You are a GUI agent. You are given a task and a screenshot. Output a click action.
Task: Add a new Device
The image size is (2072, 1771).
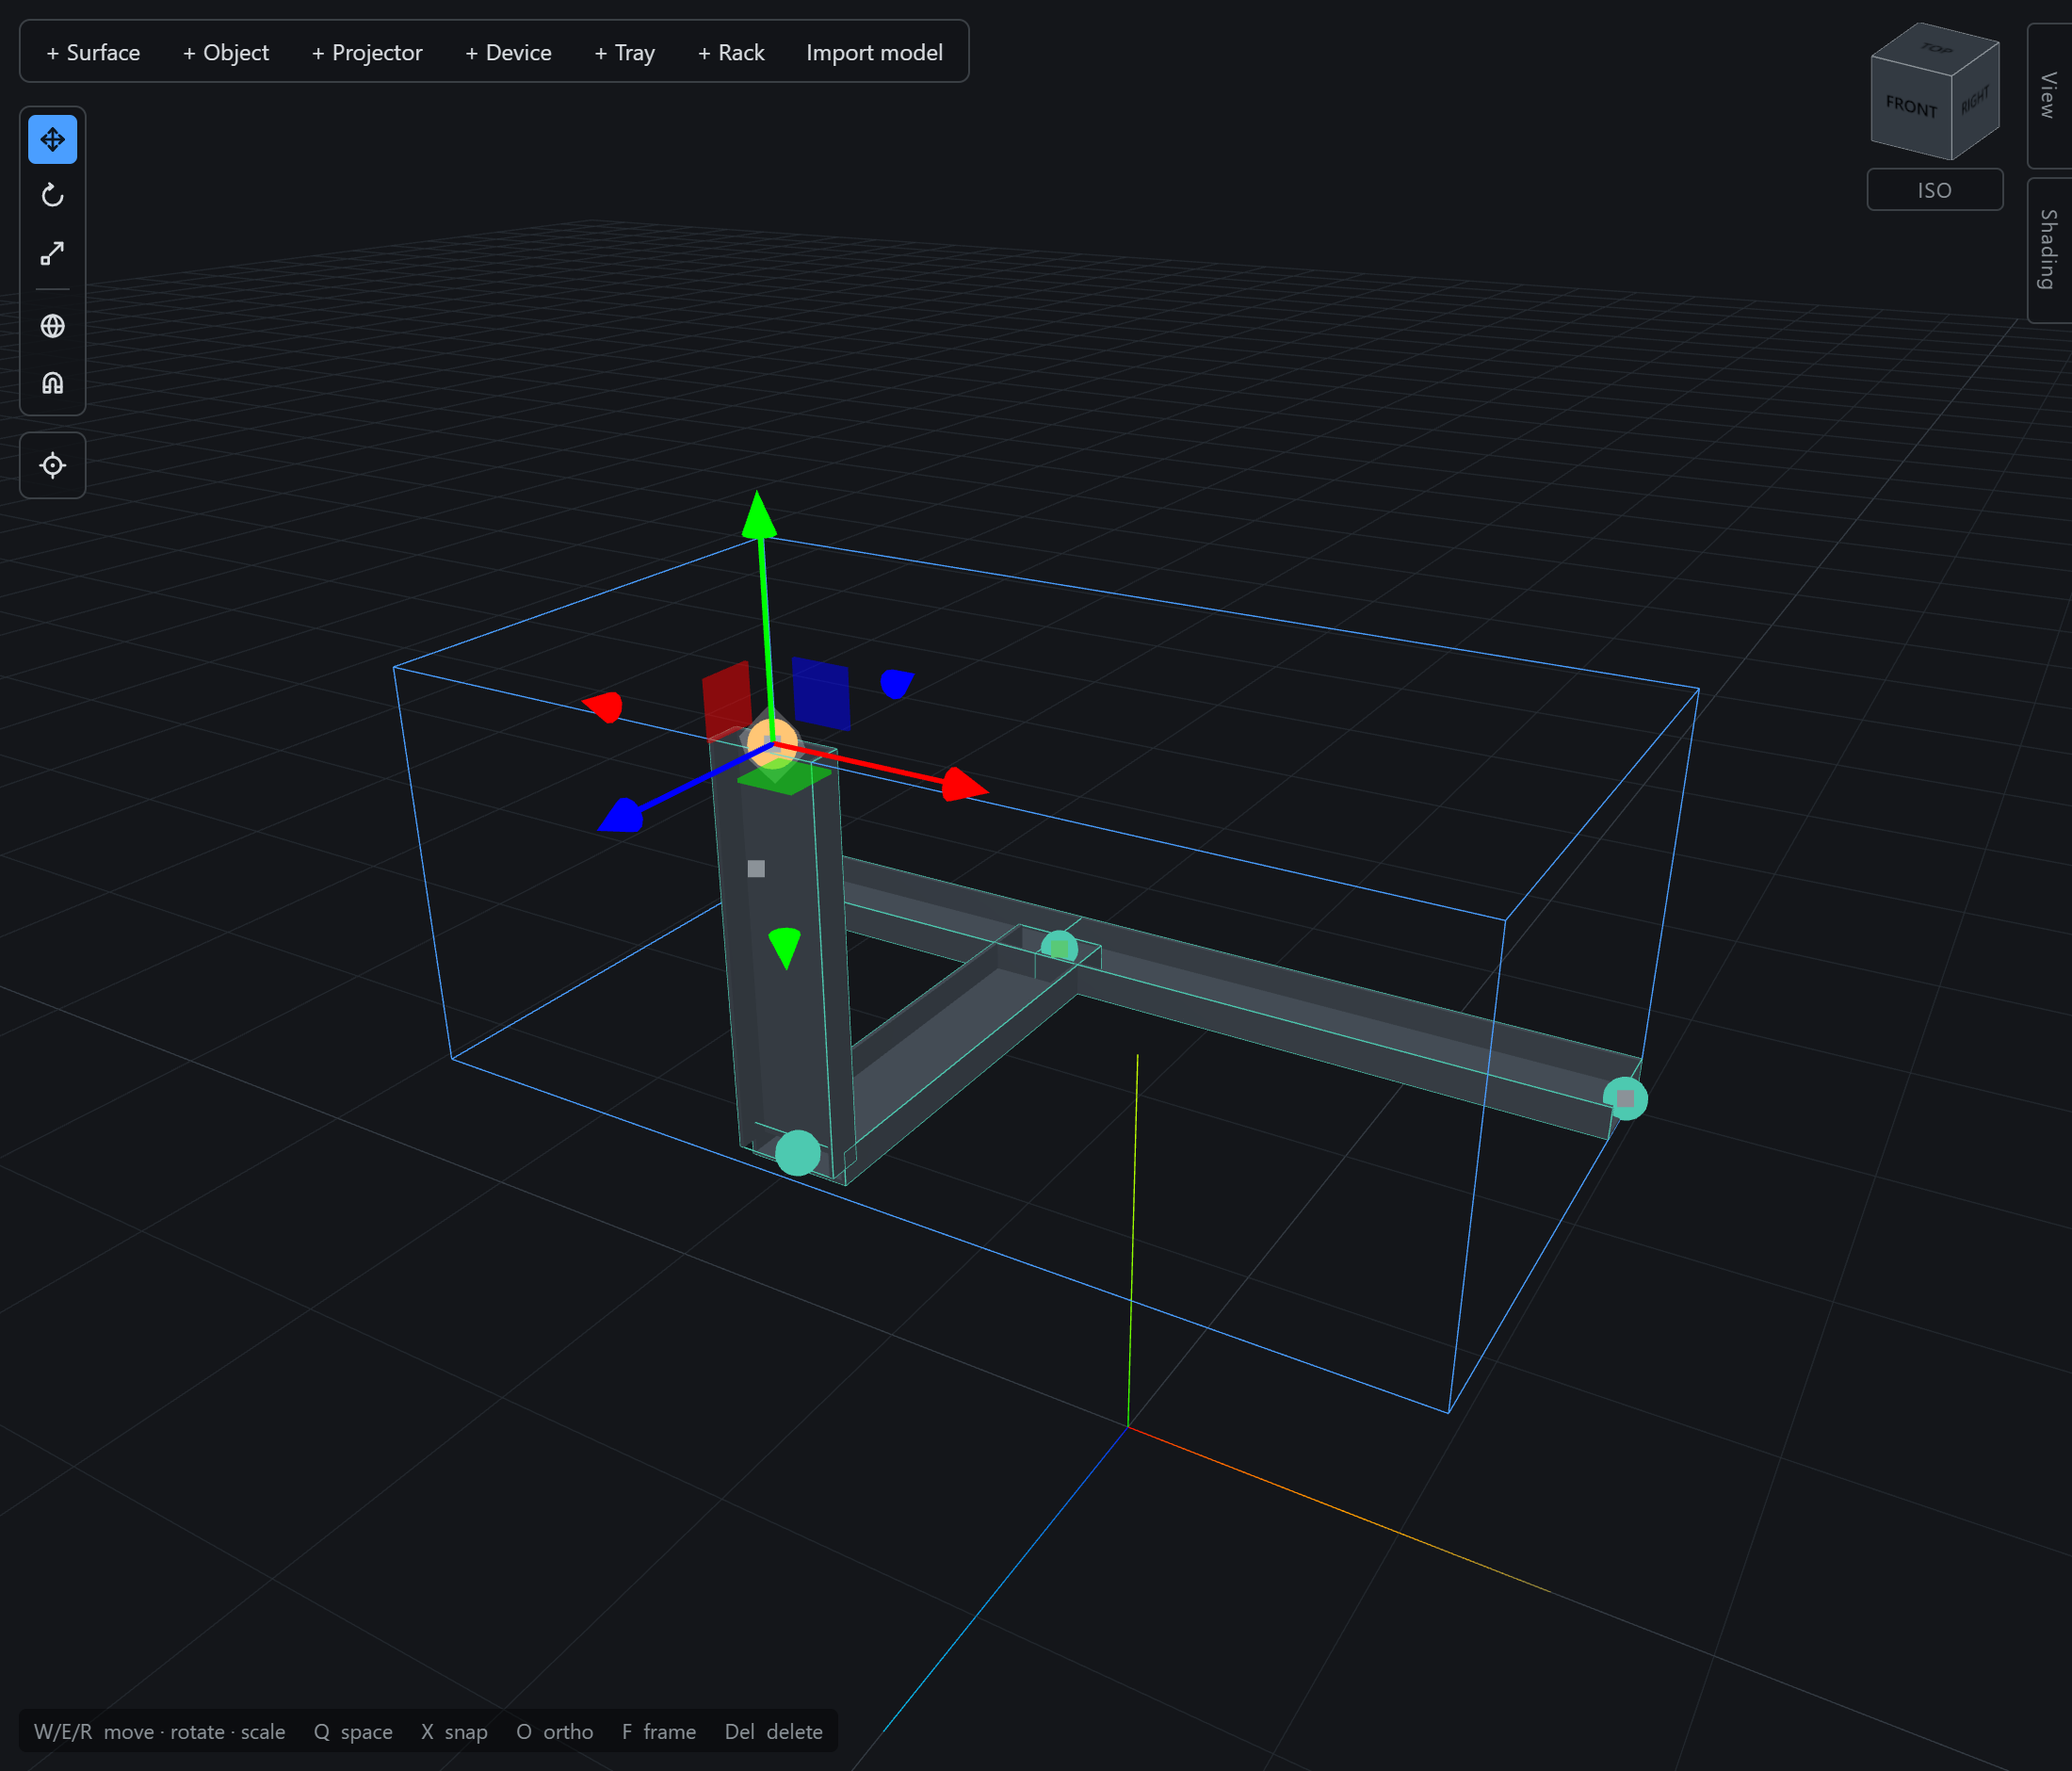tap(508, 52)
